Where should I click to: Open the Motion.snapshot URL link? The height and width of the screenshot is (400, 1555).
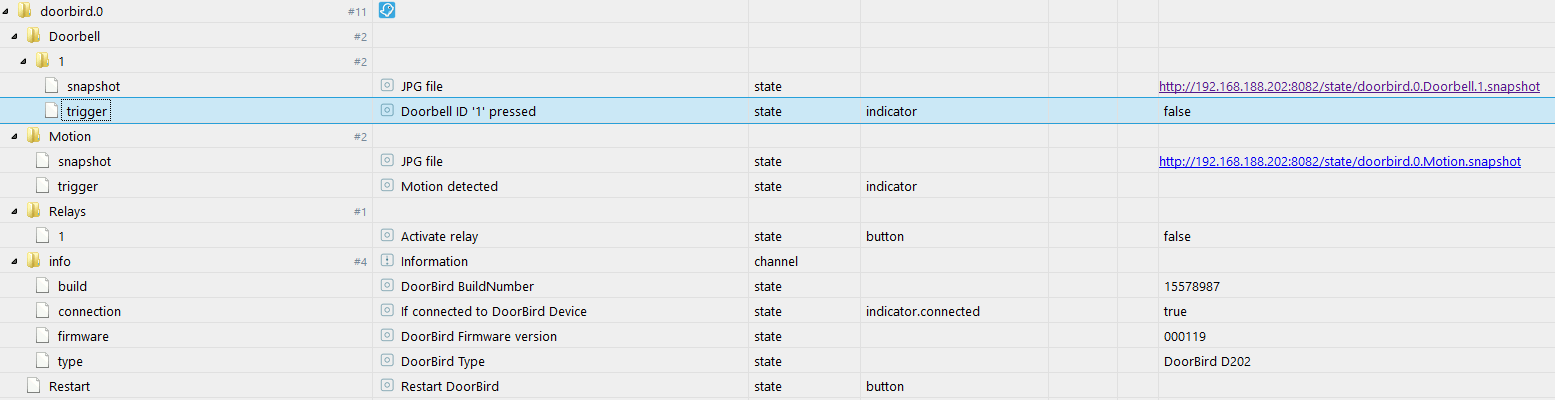(1340, 161)
